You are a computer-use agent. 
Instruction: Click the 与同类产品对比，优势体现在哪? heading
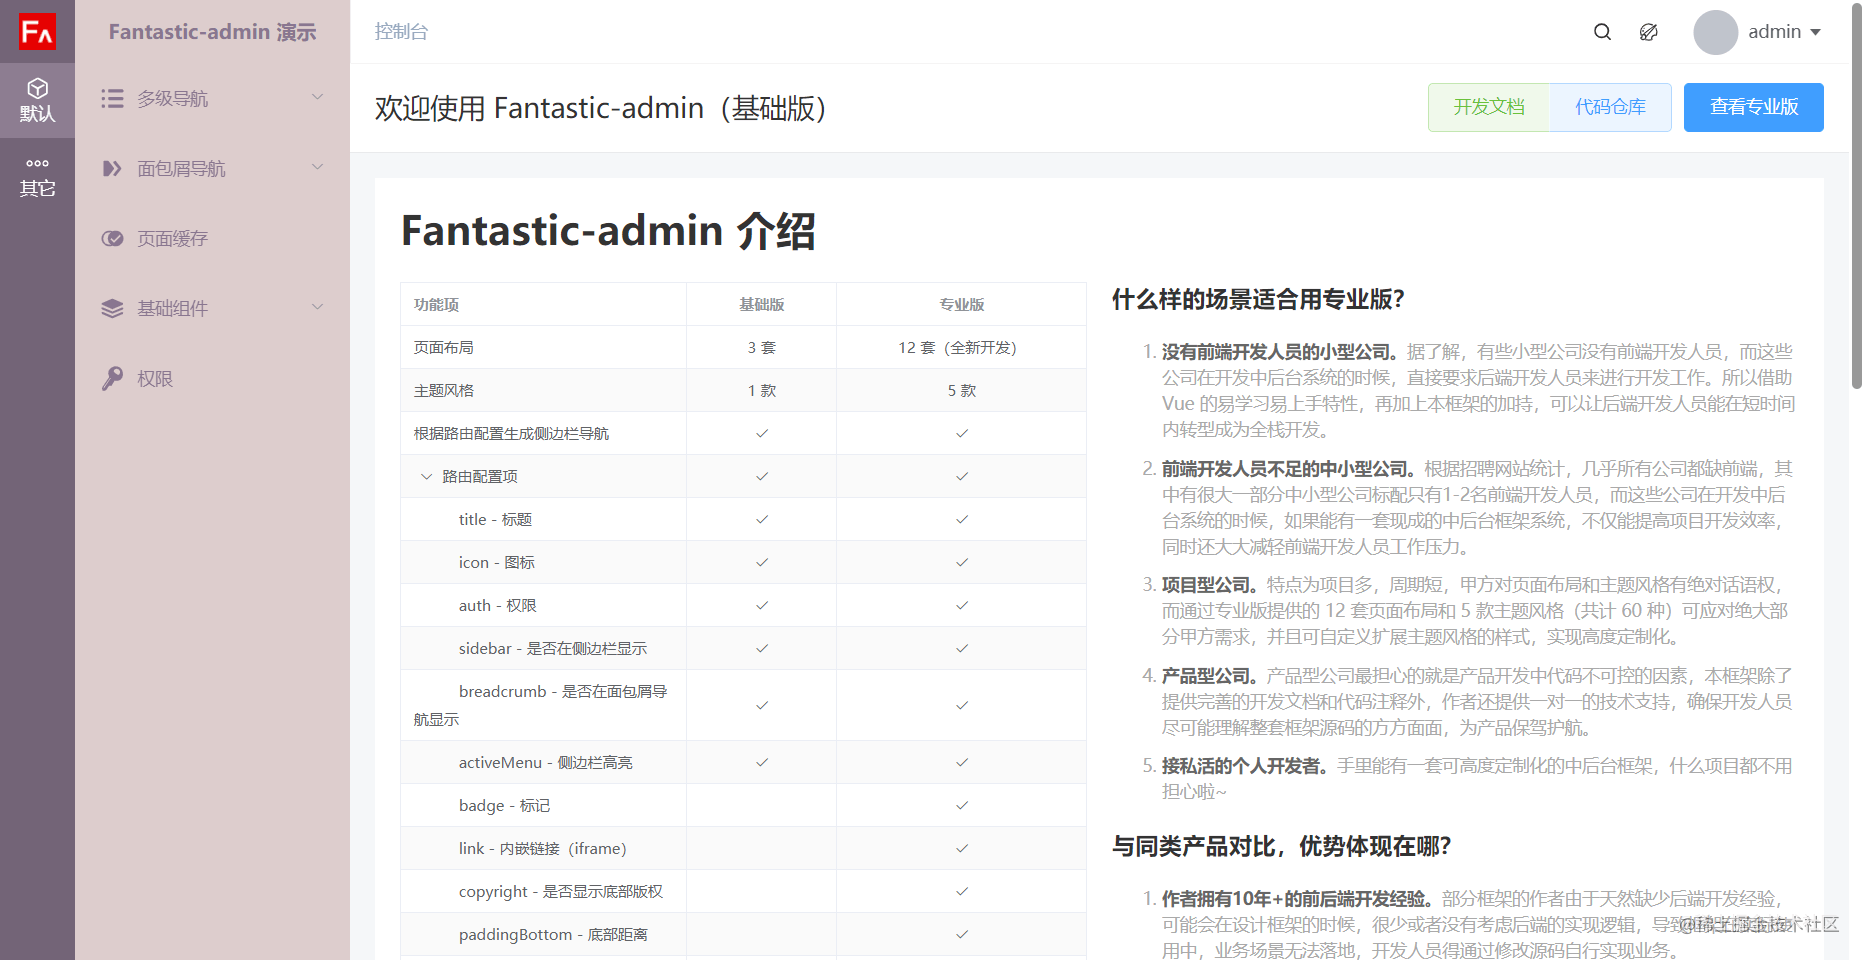(x=1282, y=846)
